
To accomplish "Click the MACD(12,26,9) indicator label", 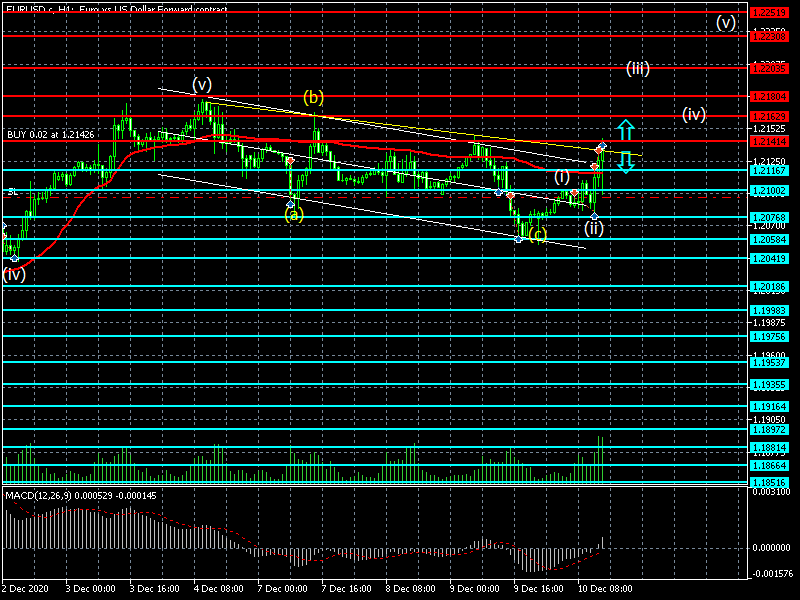I will coord(80,496).
